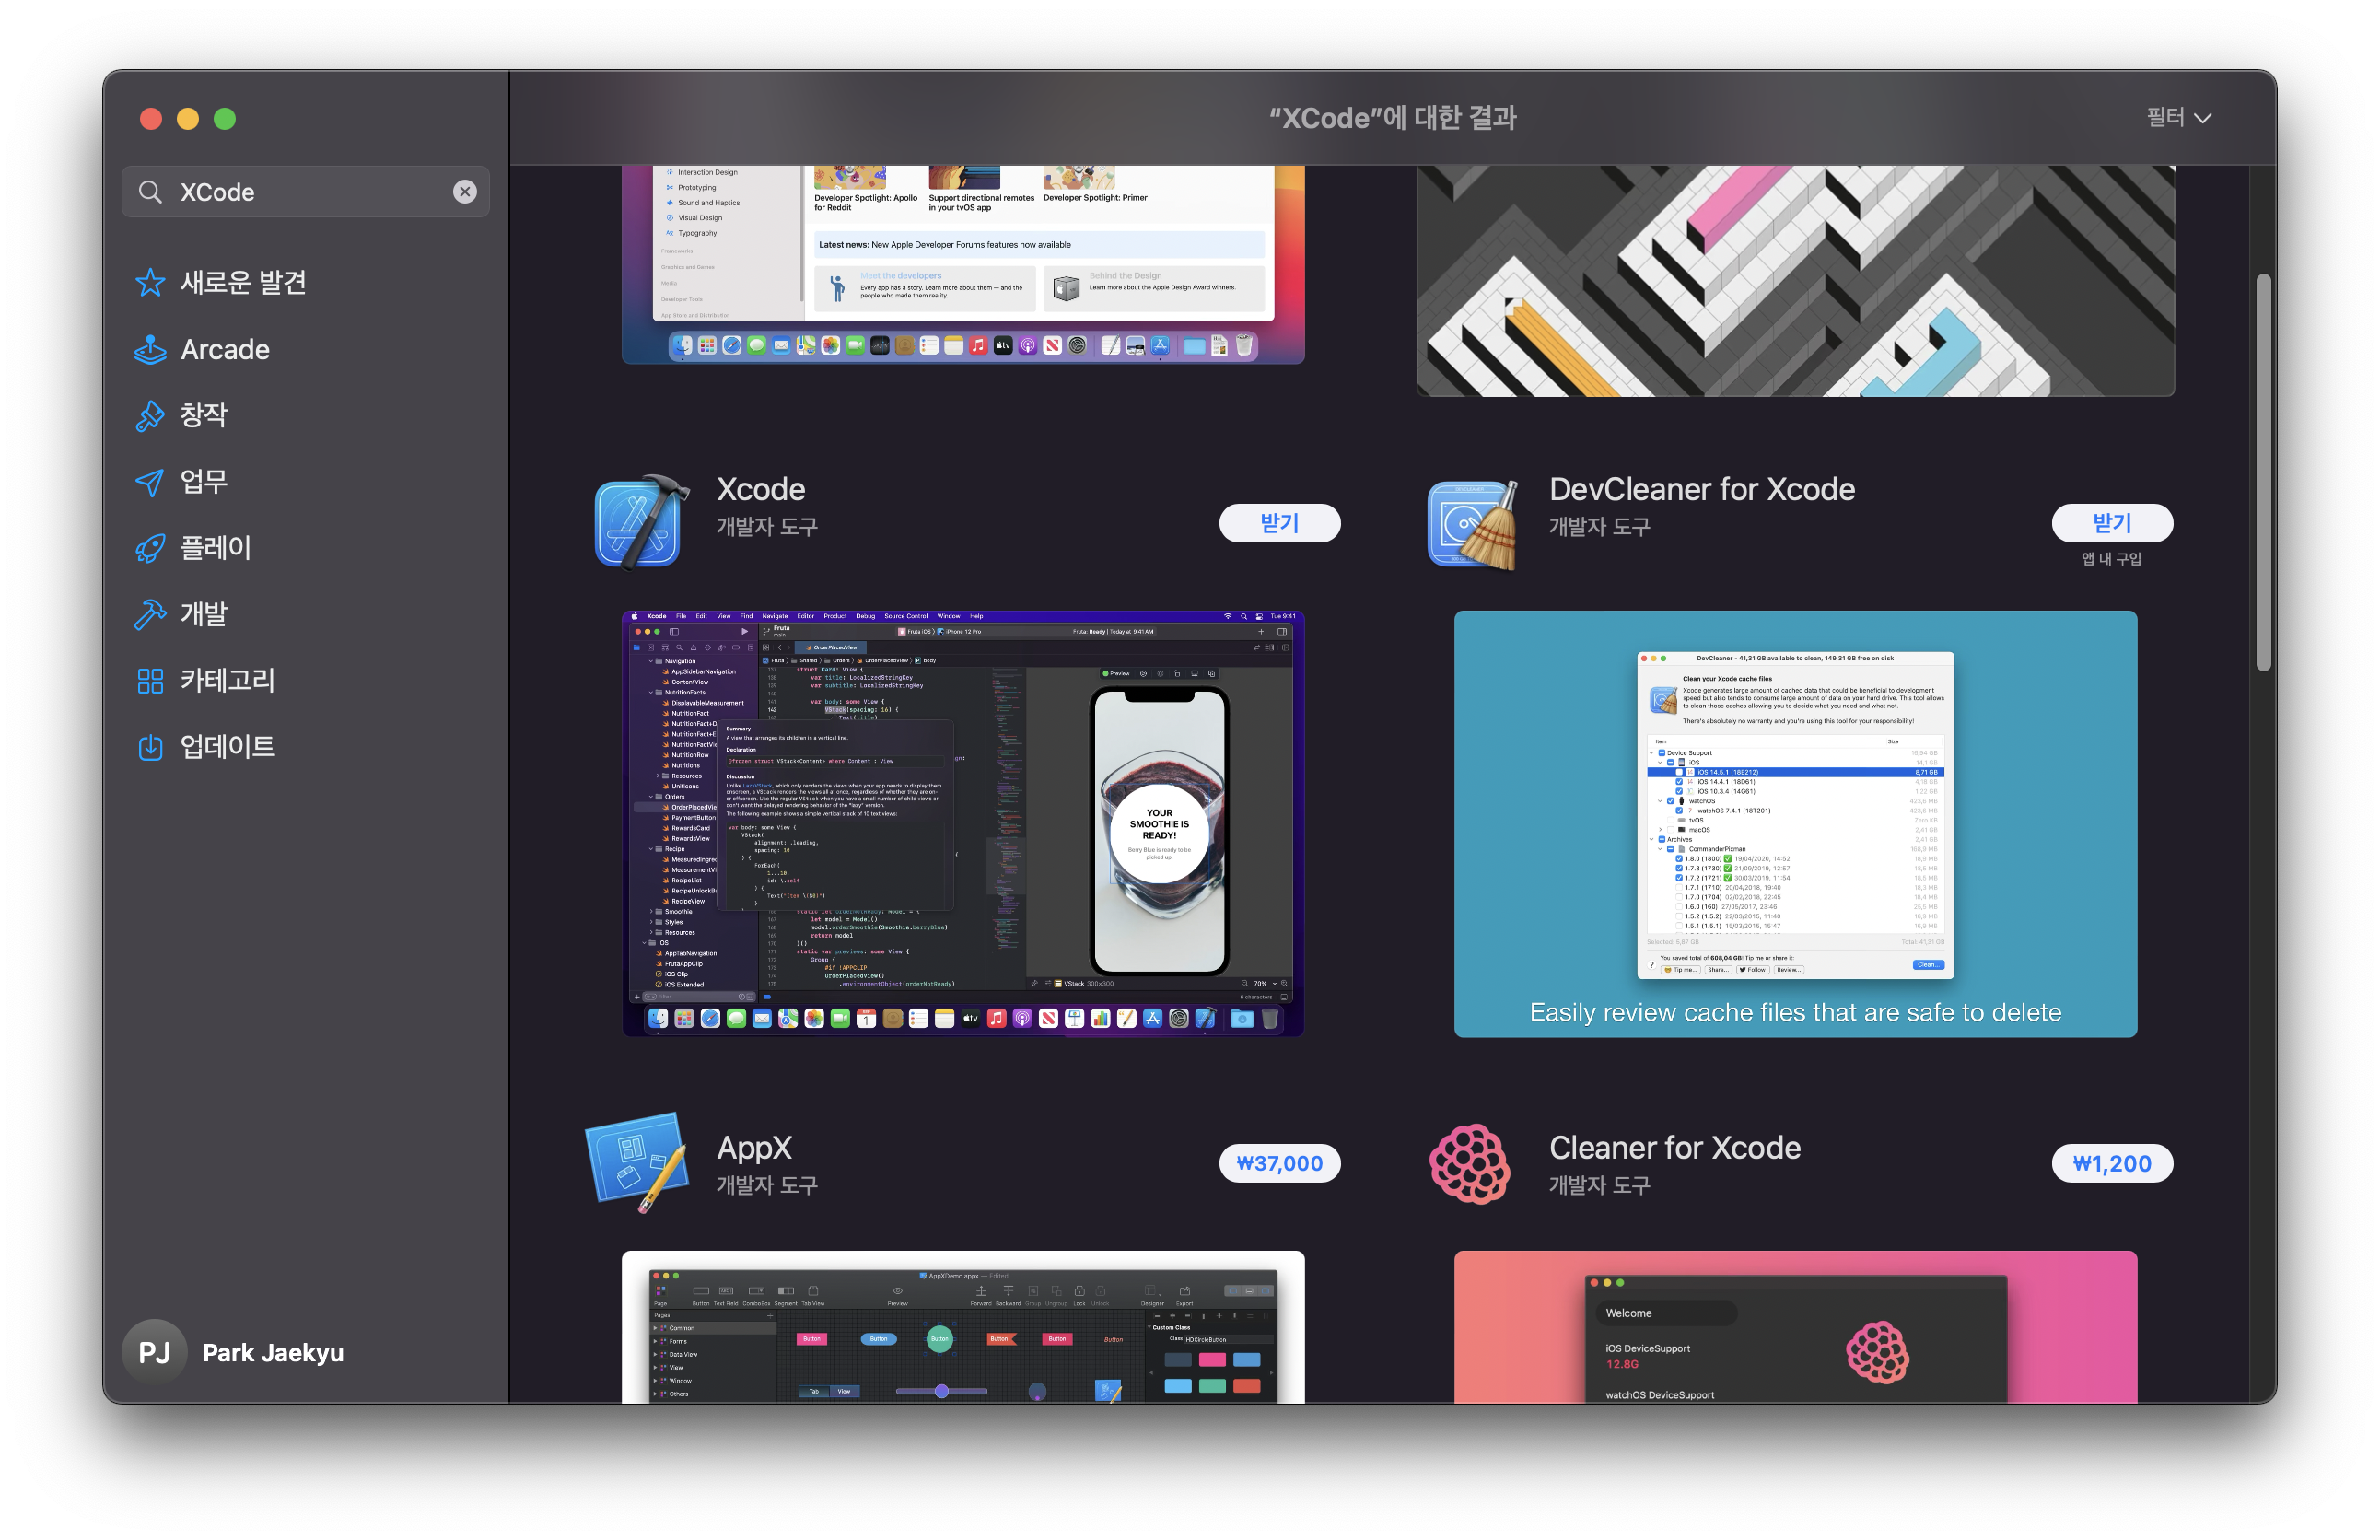
Task: Expand the 필터 filter dropdown
Action: tap(2178, 118)
